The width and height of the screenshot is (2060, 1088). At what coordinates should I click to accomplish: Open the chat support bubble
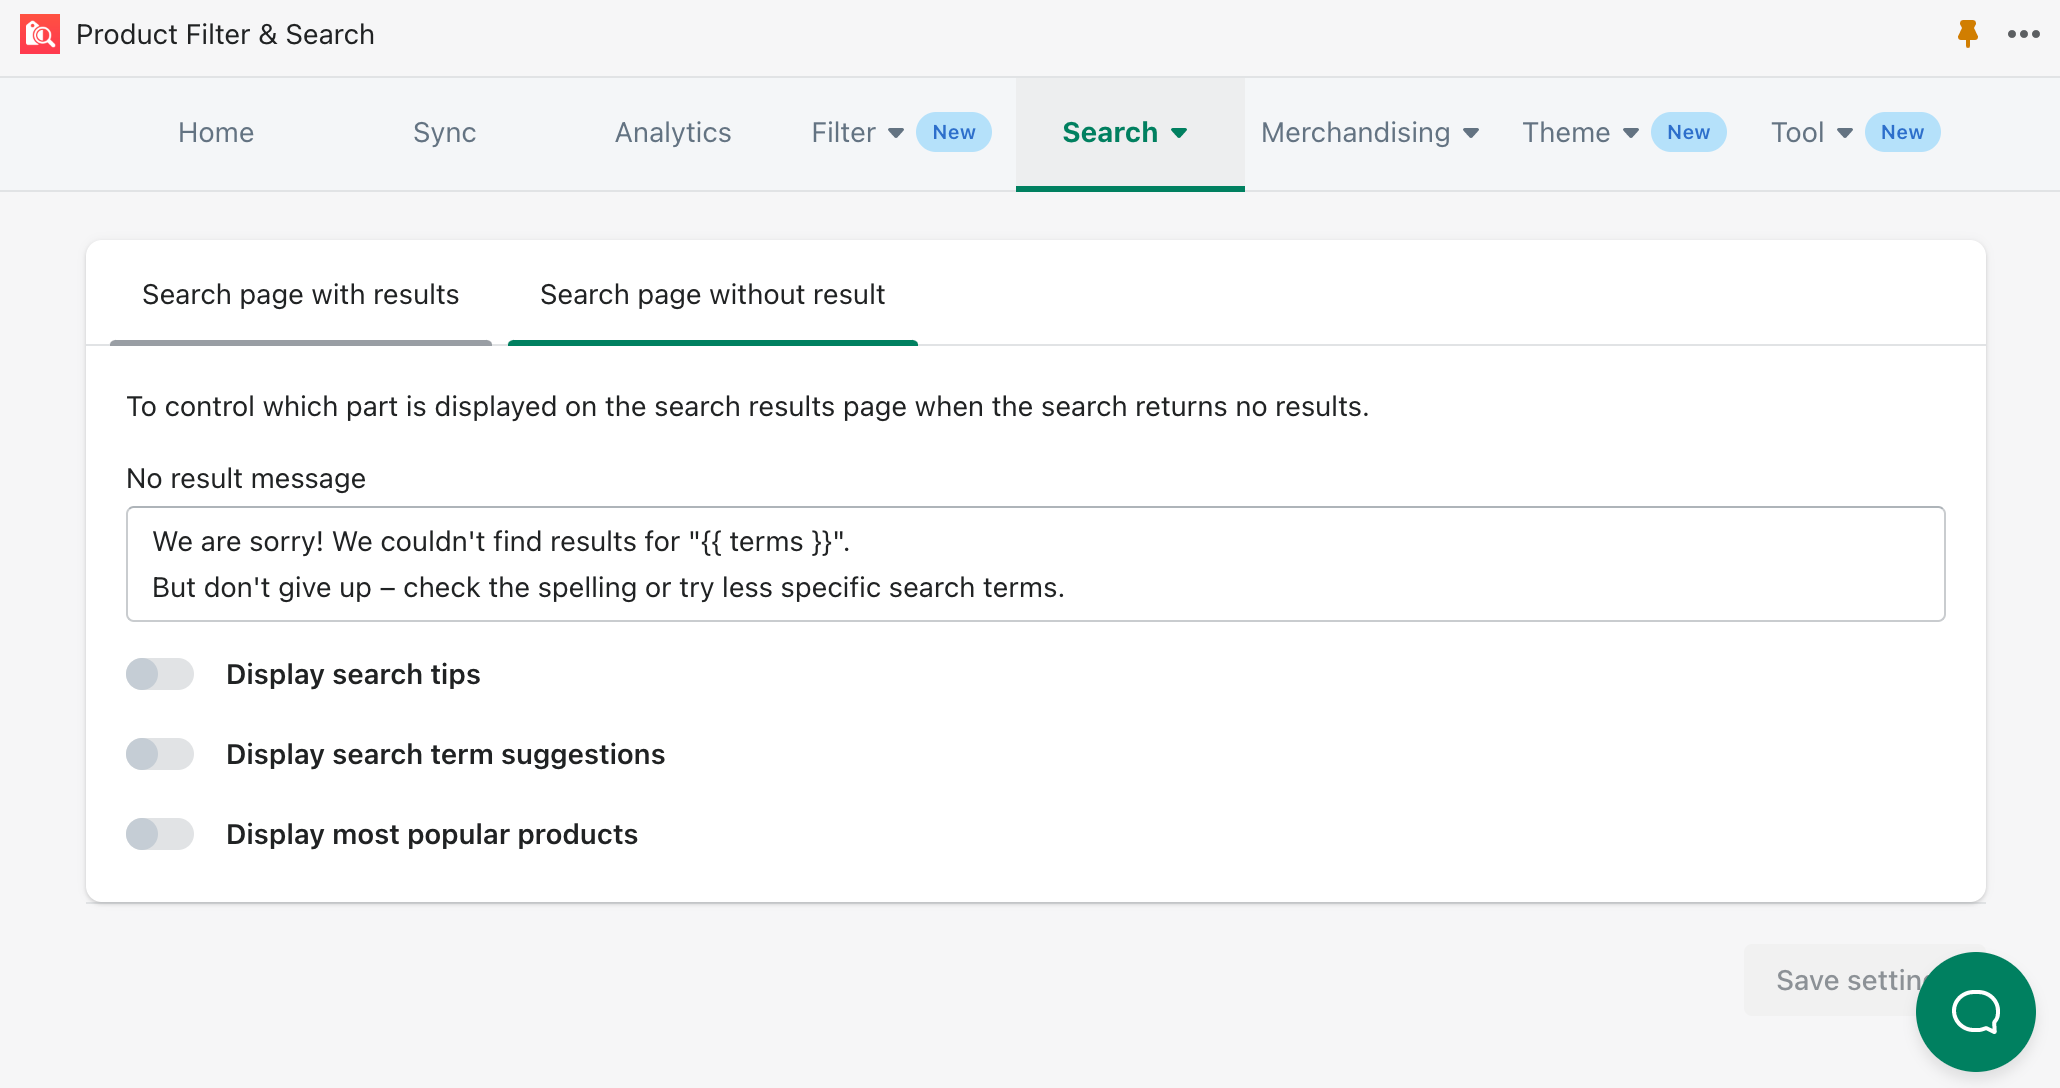1975,1011
